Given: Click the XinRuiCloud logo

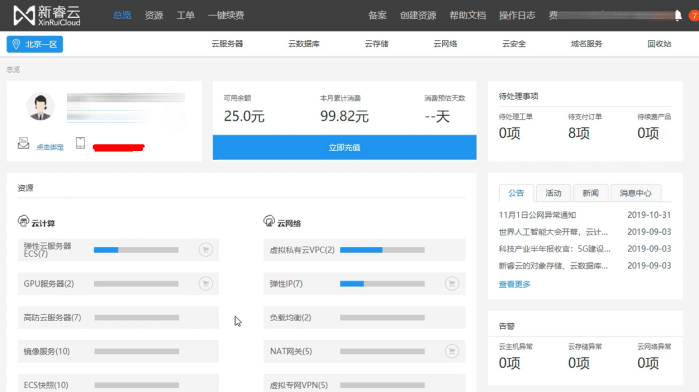Looking at the screenshot, I should (x=47, y=16).
